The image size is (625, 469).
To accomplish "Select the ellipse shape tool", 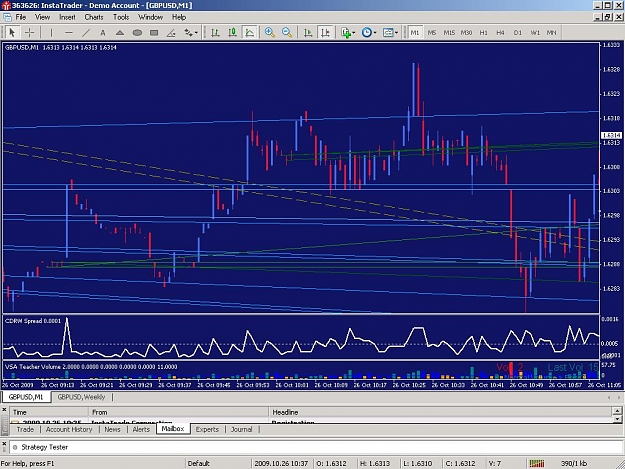I will [137, 33].
